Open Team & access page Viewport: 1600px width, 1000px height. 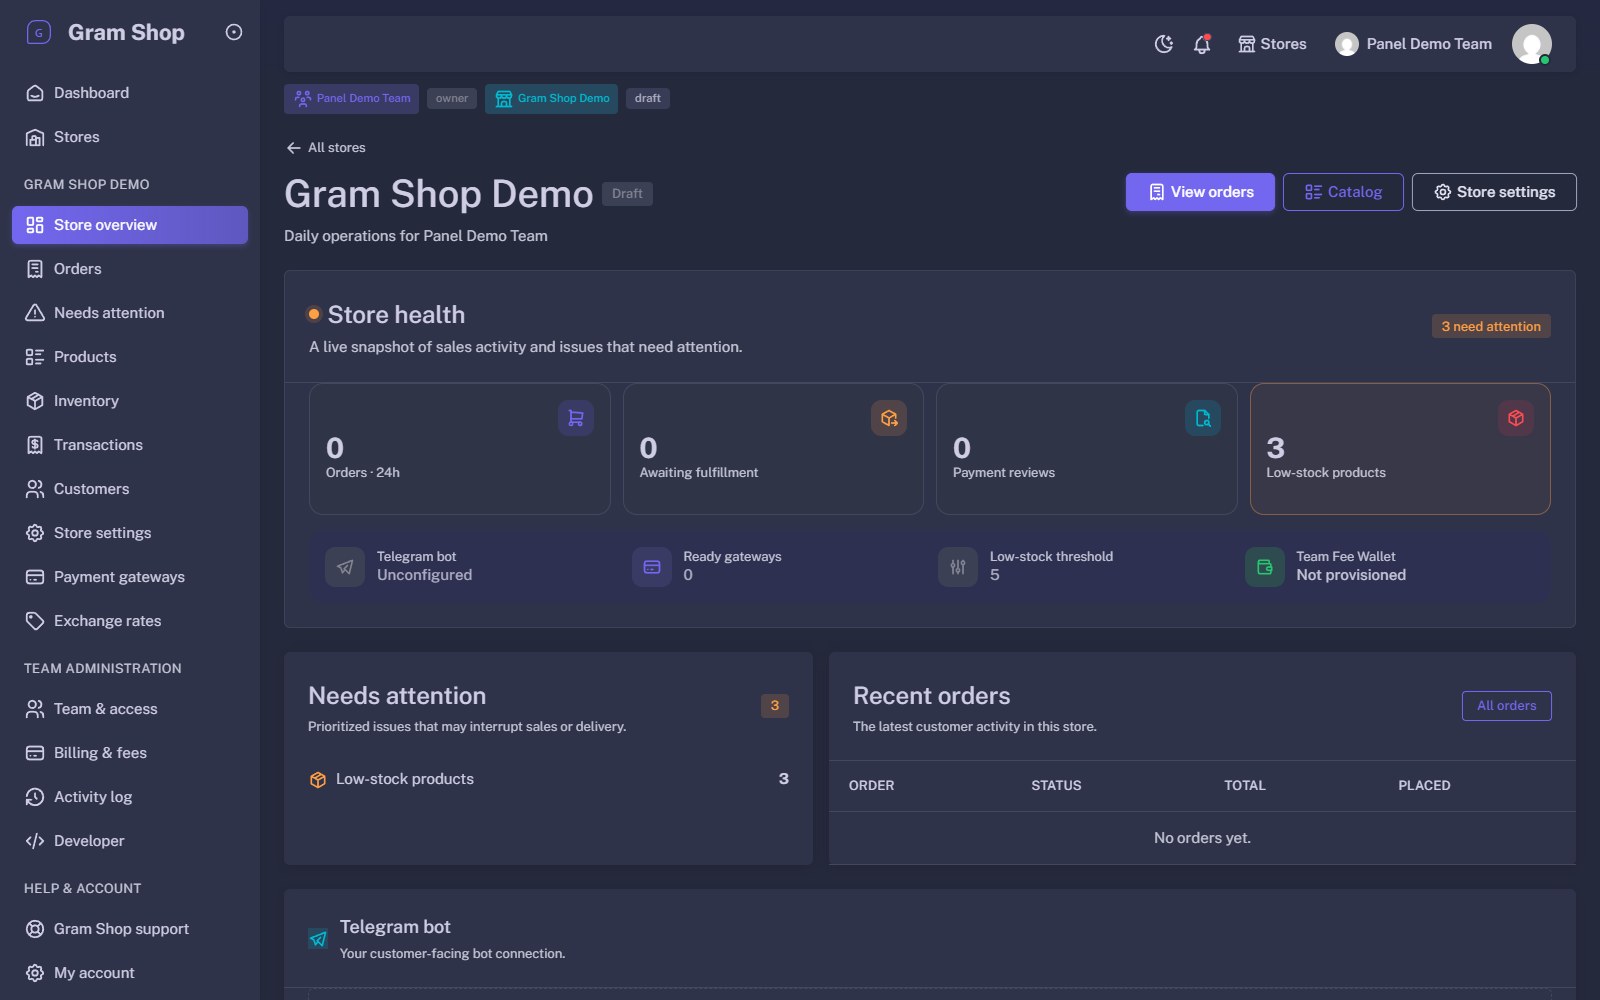130,709
